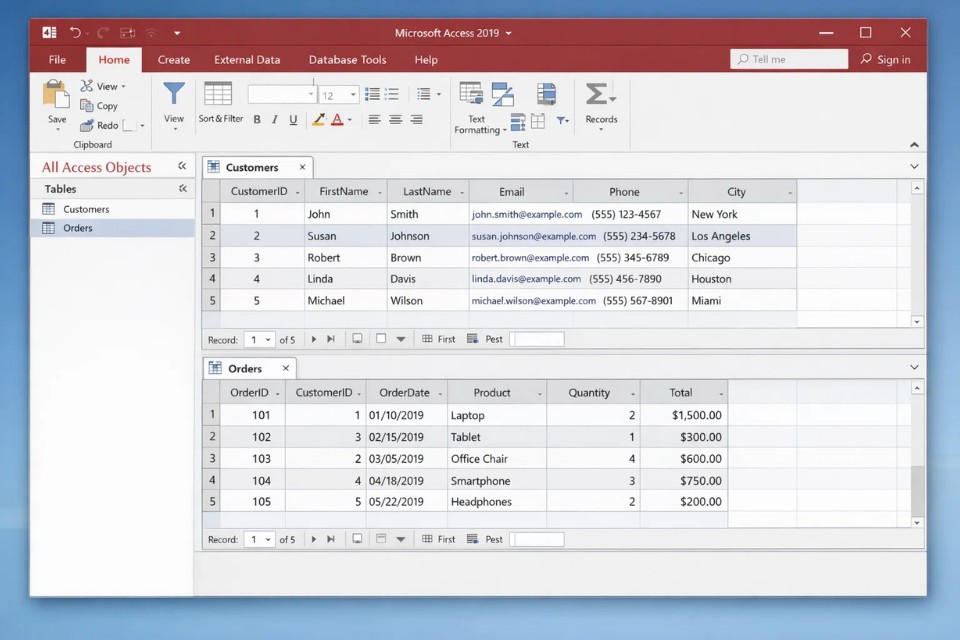
Task: Toggle bold formatting in the ribbon
Action: pos(257,120)
